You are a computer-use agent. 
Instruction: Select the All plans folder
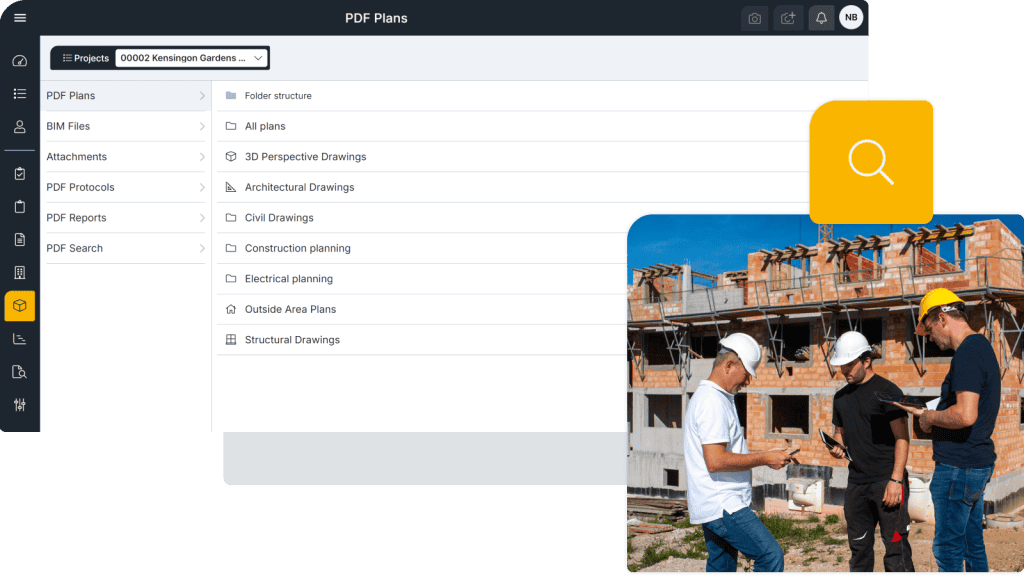pos(265,126)
